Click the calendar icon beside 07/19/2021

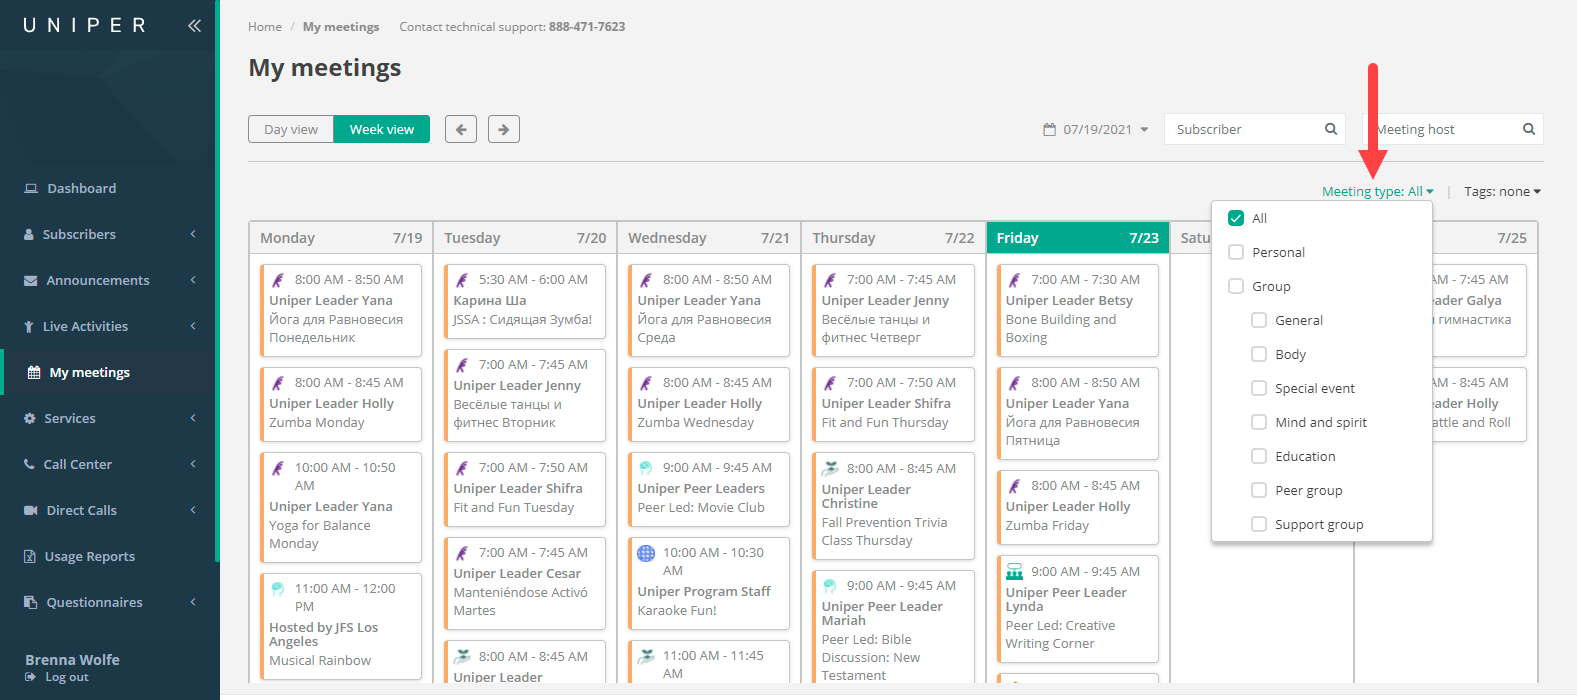[1049, 130]
